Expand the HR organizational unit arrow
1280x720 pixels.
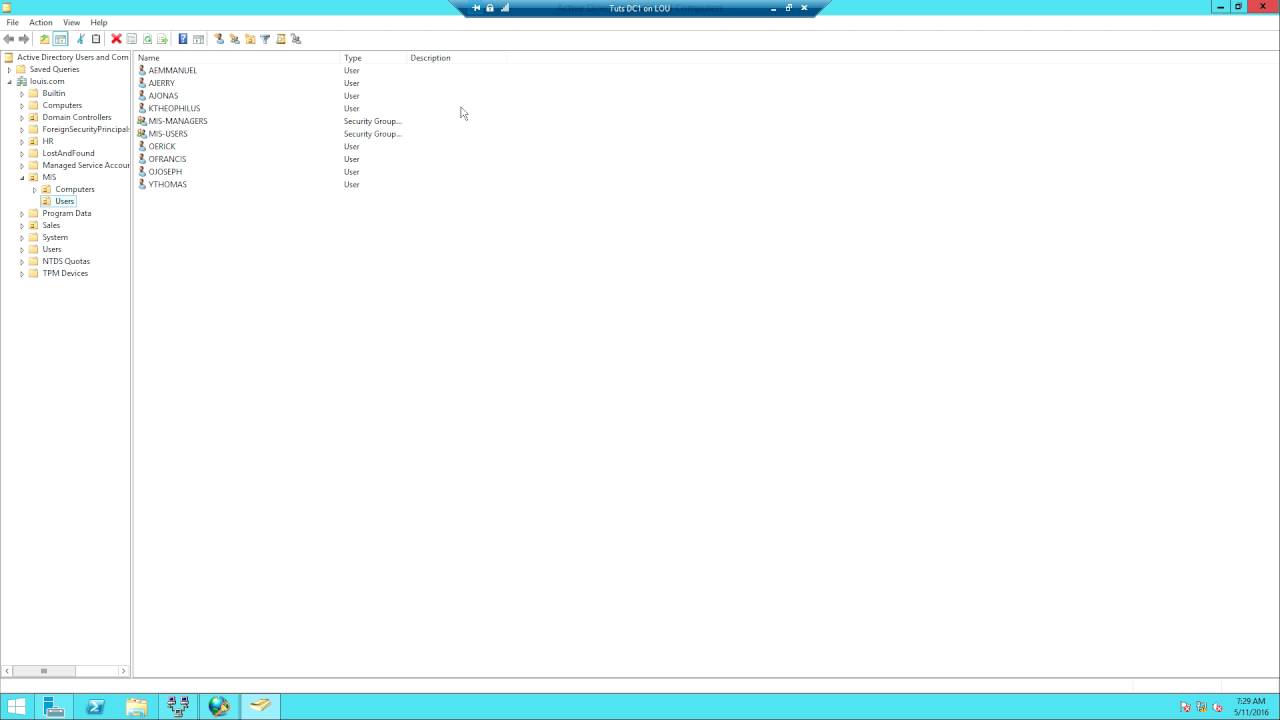pyautogui.click(x=22, y=142)
